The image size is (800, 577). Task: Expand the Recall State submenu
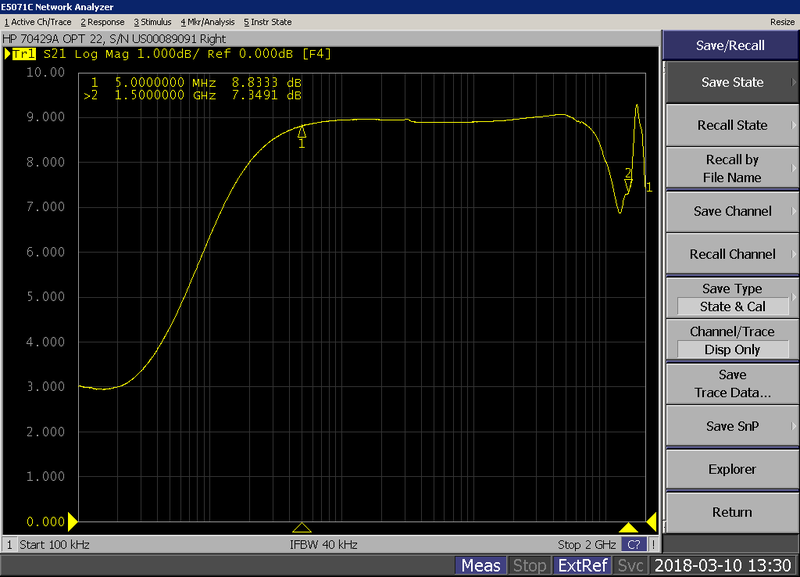click(732, 125)
